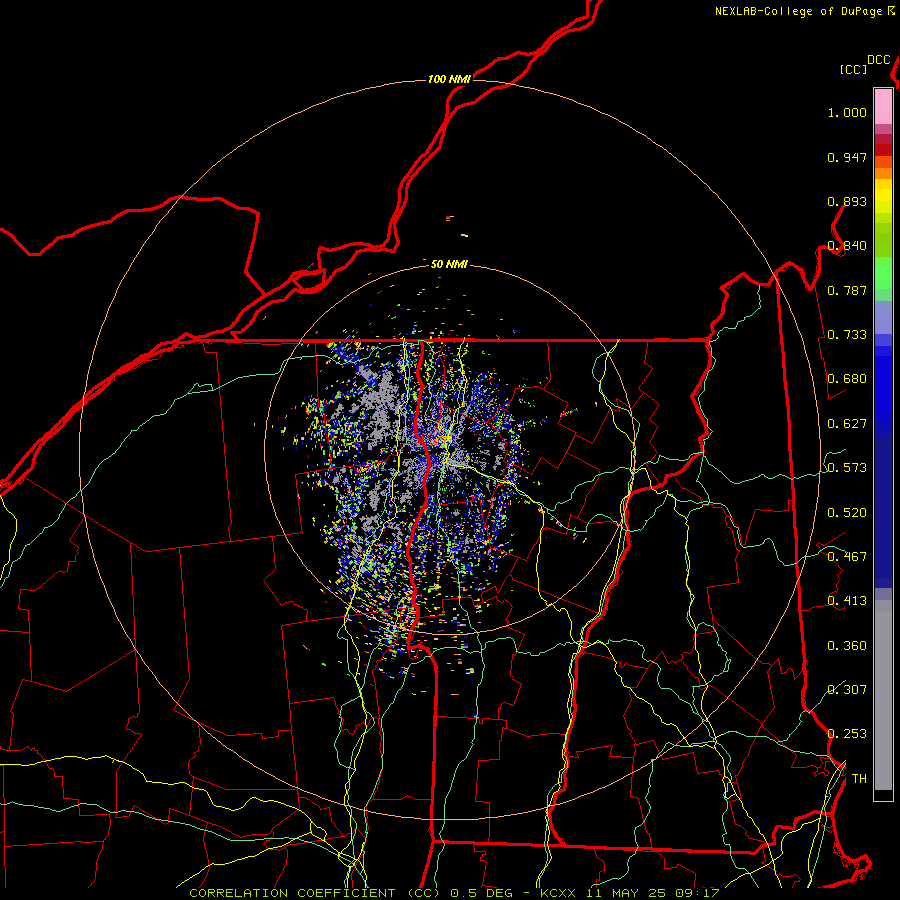Click the NEXLAB-College of DuPage watermark text
The height and width of the screenshot is (900, 900).
798,11
